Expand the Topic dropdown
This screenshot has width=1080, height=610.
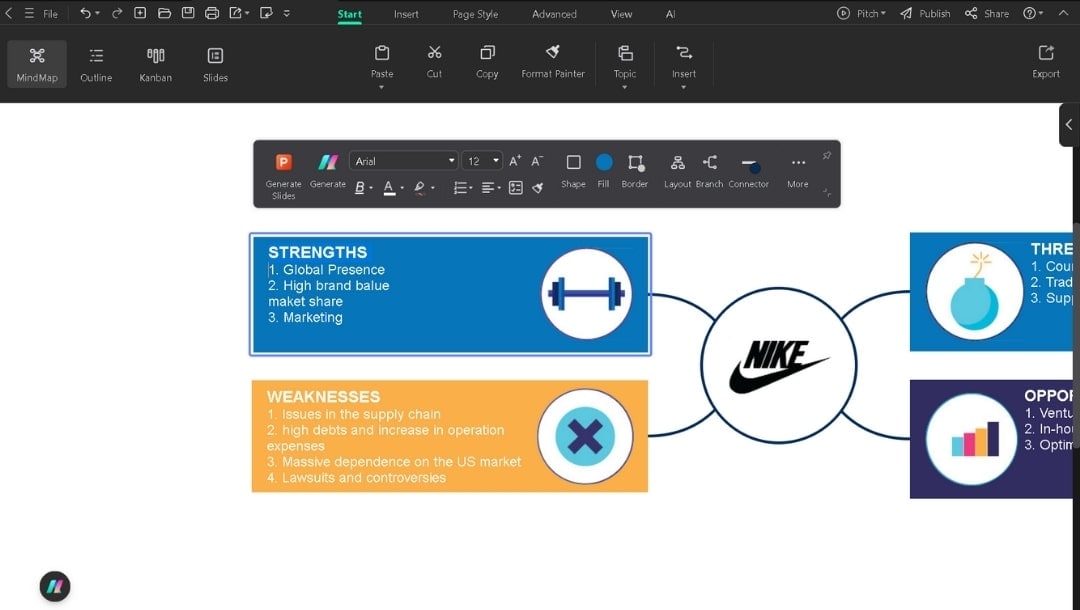pyautogui.click(x=625, y=87)
